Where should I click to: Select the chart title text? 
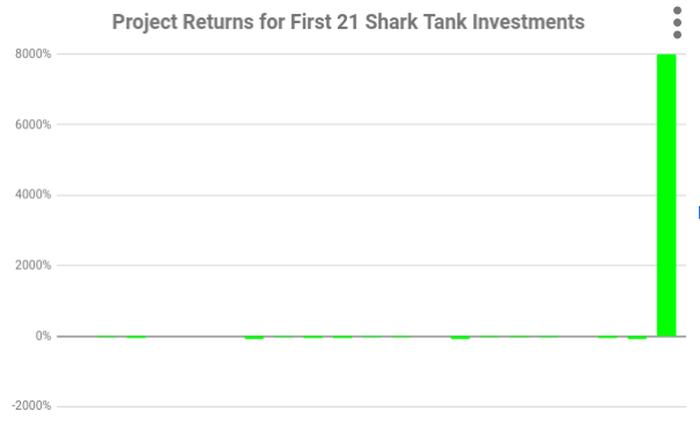(348, 22)
